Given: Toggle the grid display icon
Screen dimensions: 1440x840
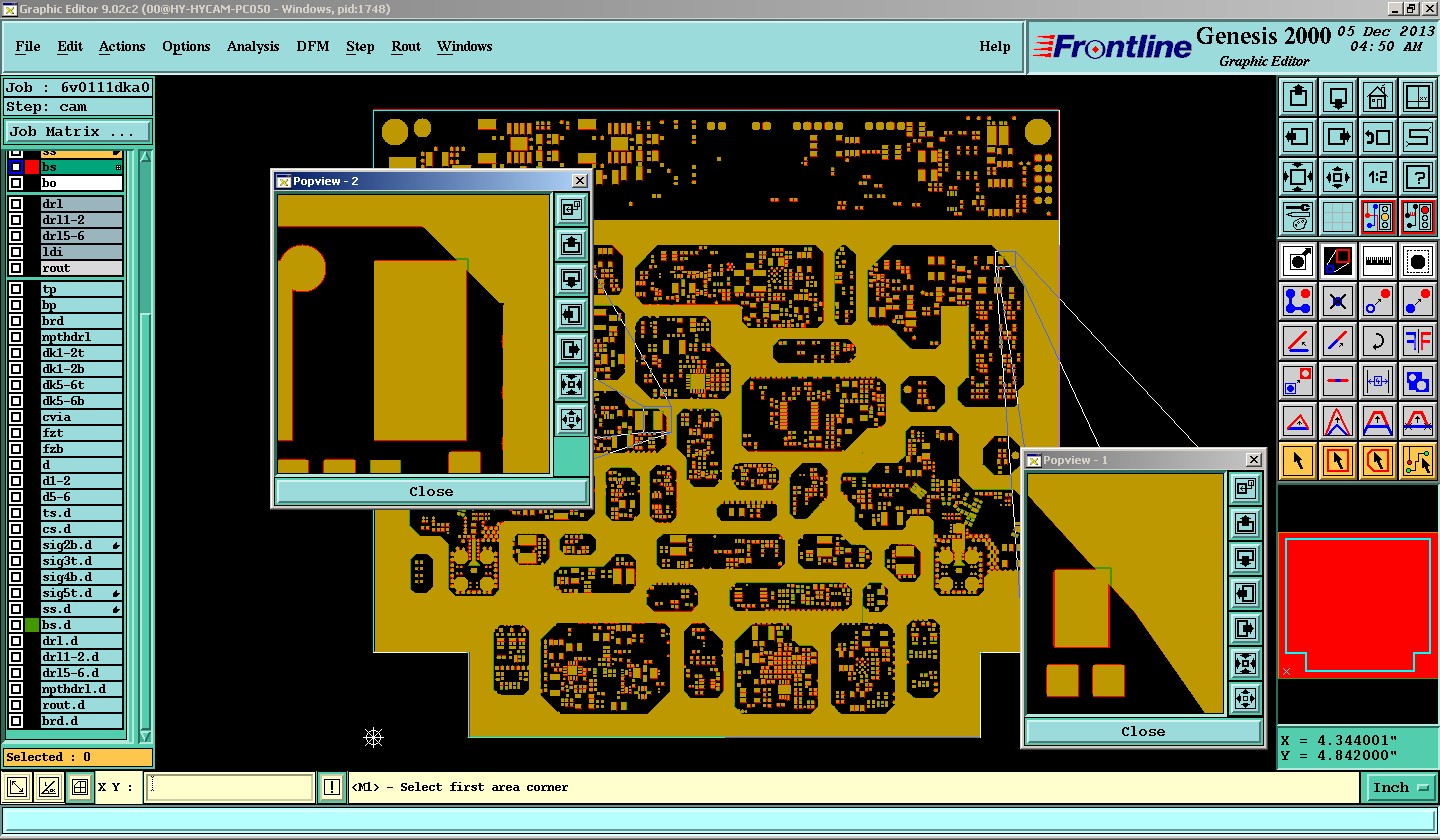Looking at the screenshot, I should tap(1338, 217).
